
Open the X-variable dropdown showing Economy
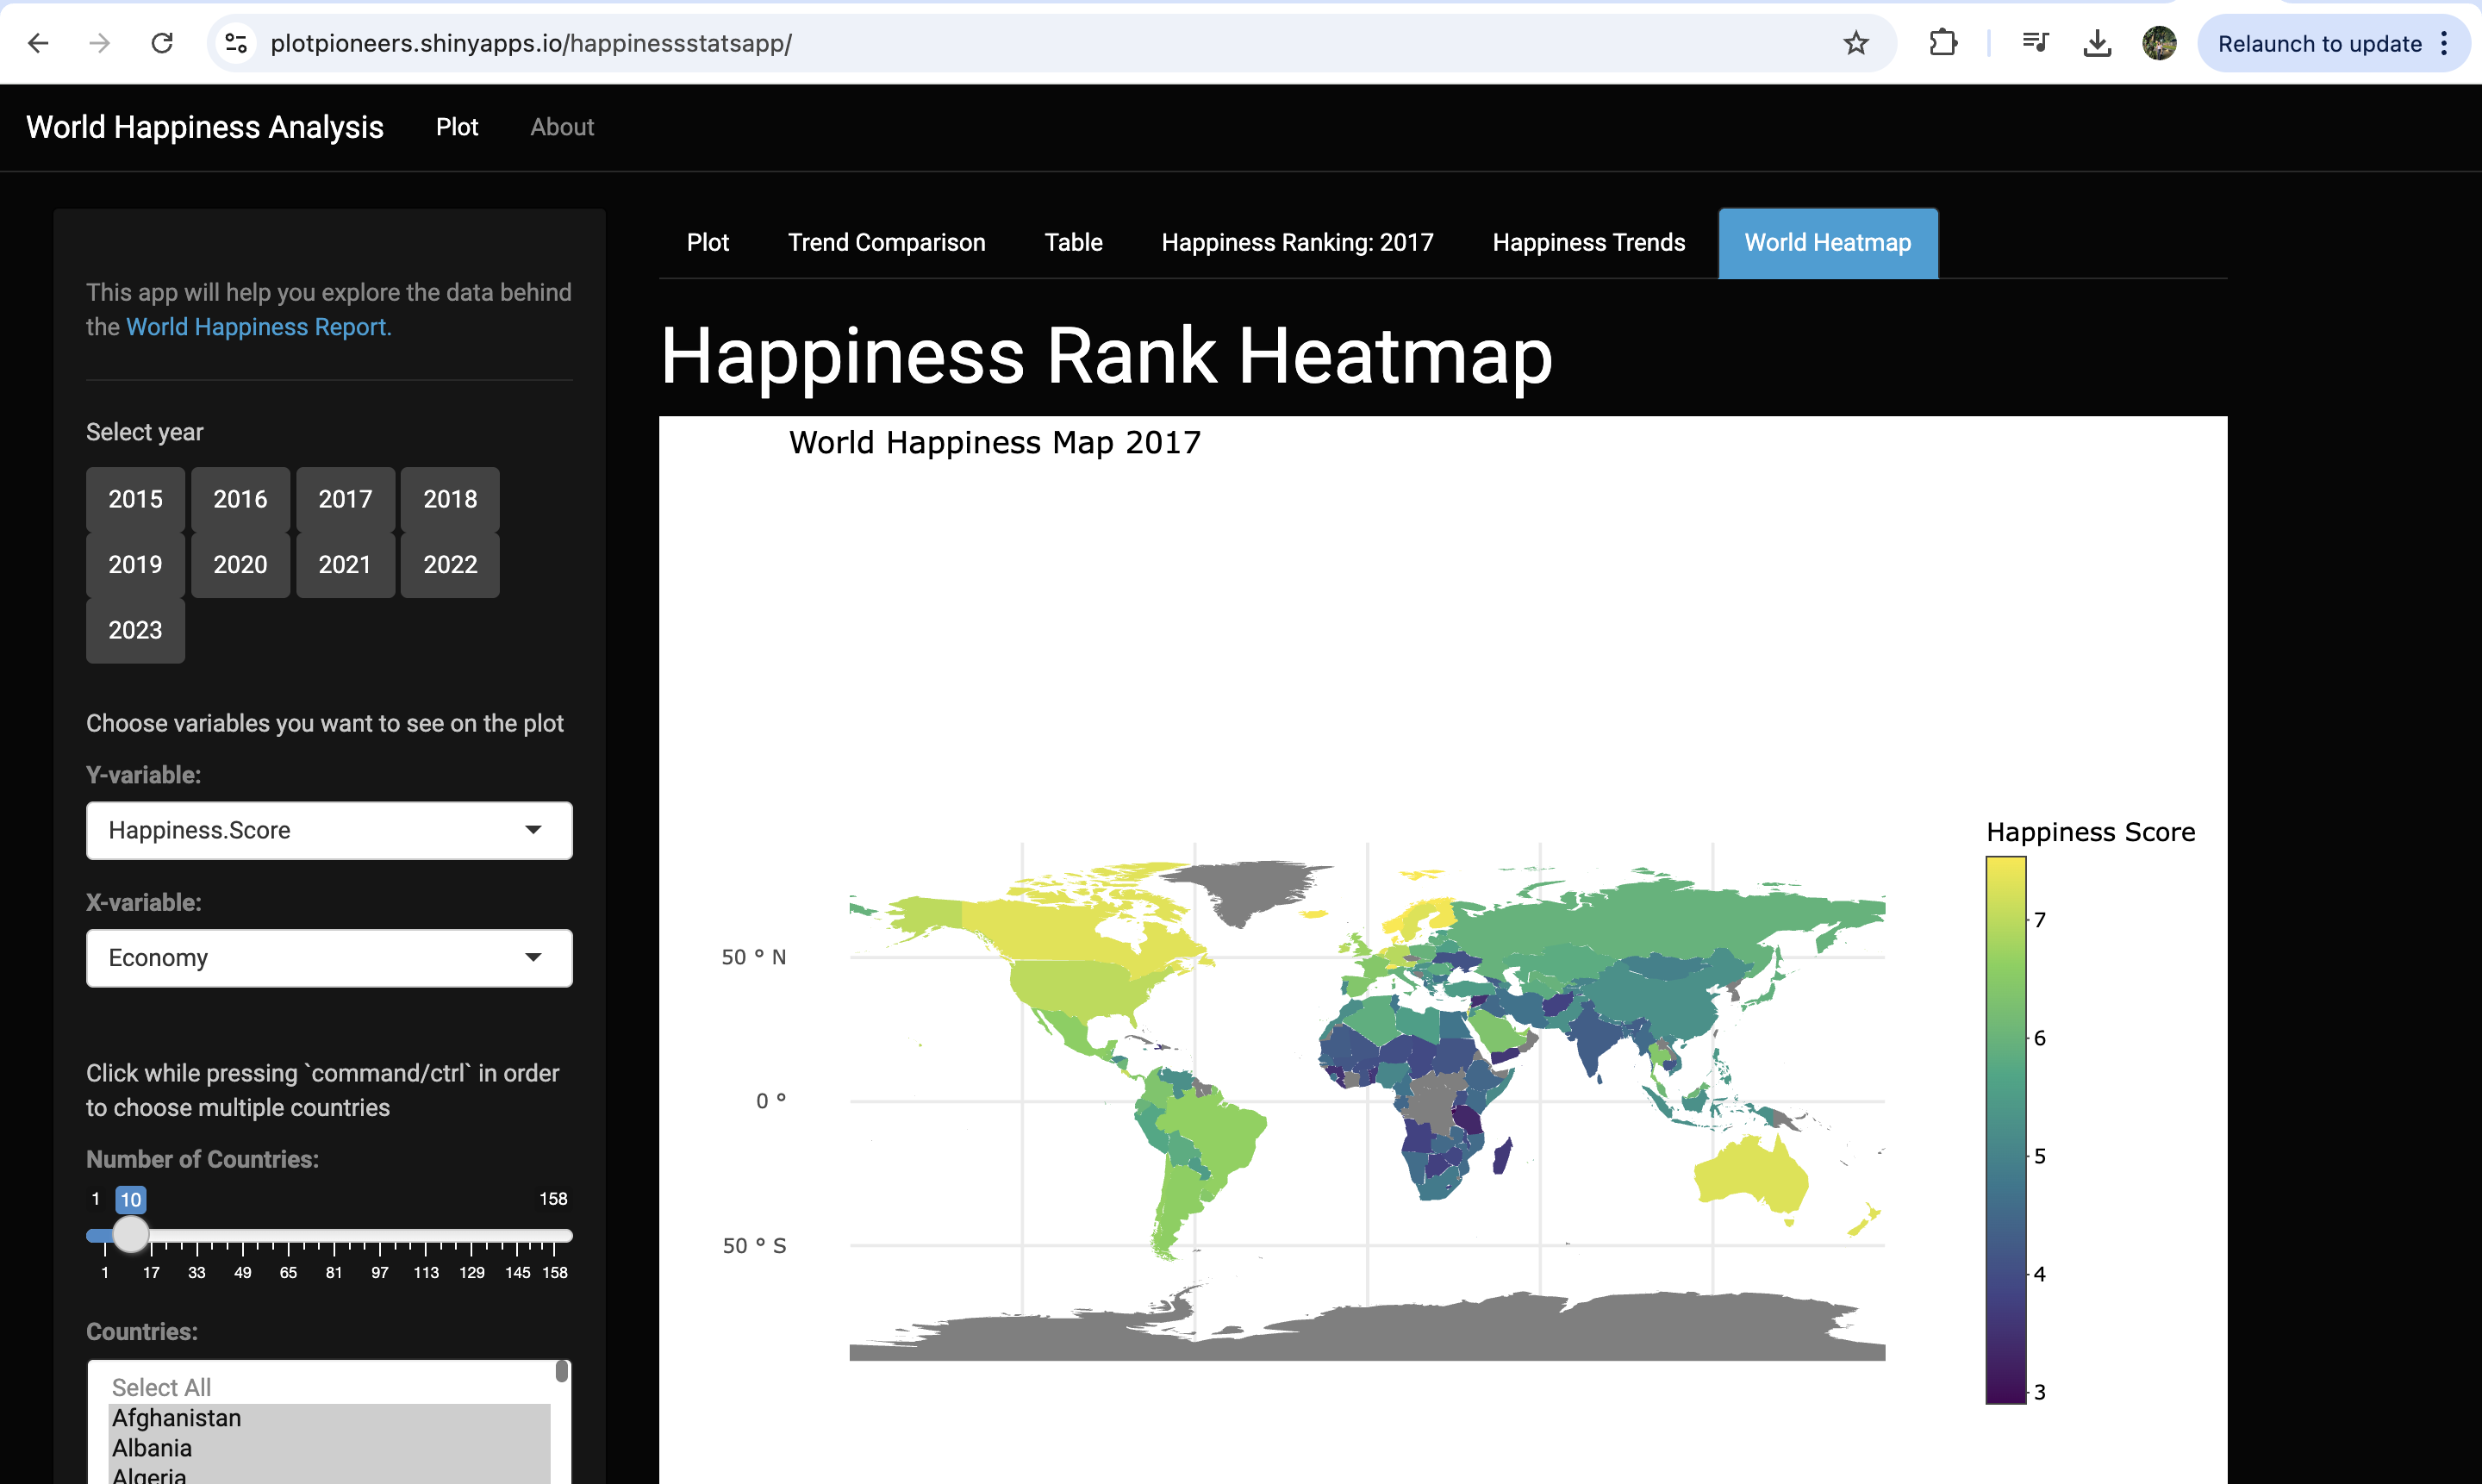click(x=328, y=957)
